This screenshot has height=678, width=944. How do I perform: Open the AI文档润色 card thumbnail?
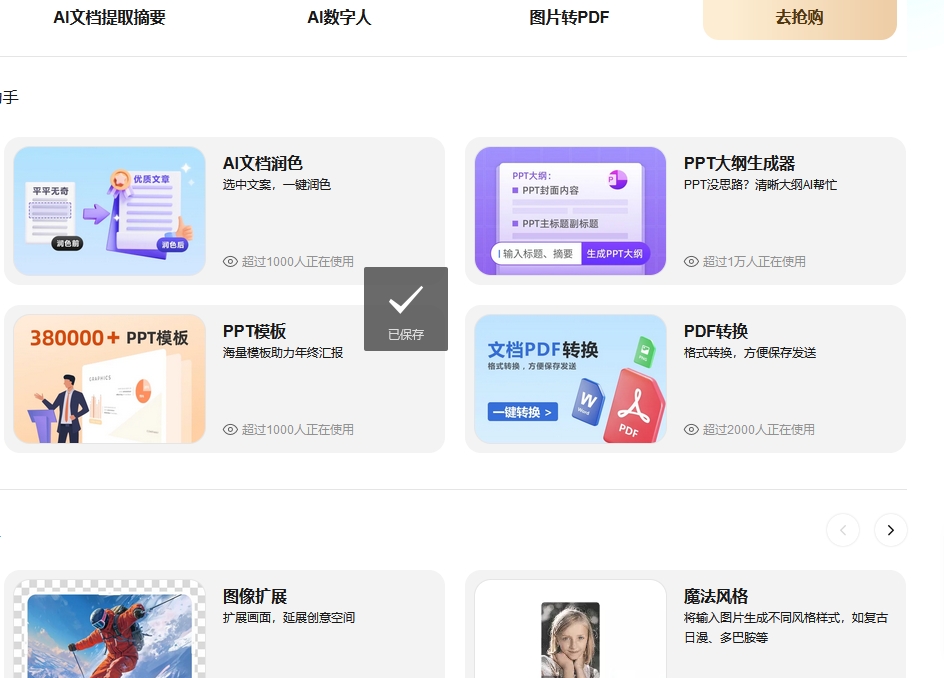[x=110, y=211]
